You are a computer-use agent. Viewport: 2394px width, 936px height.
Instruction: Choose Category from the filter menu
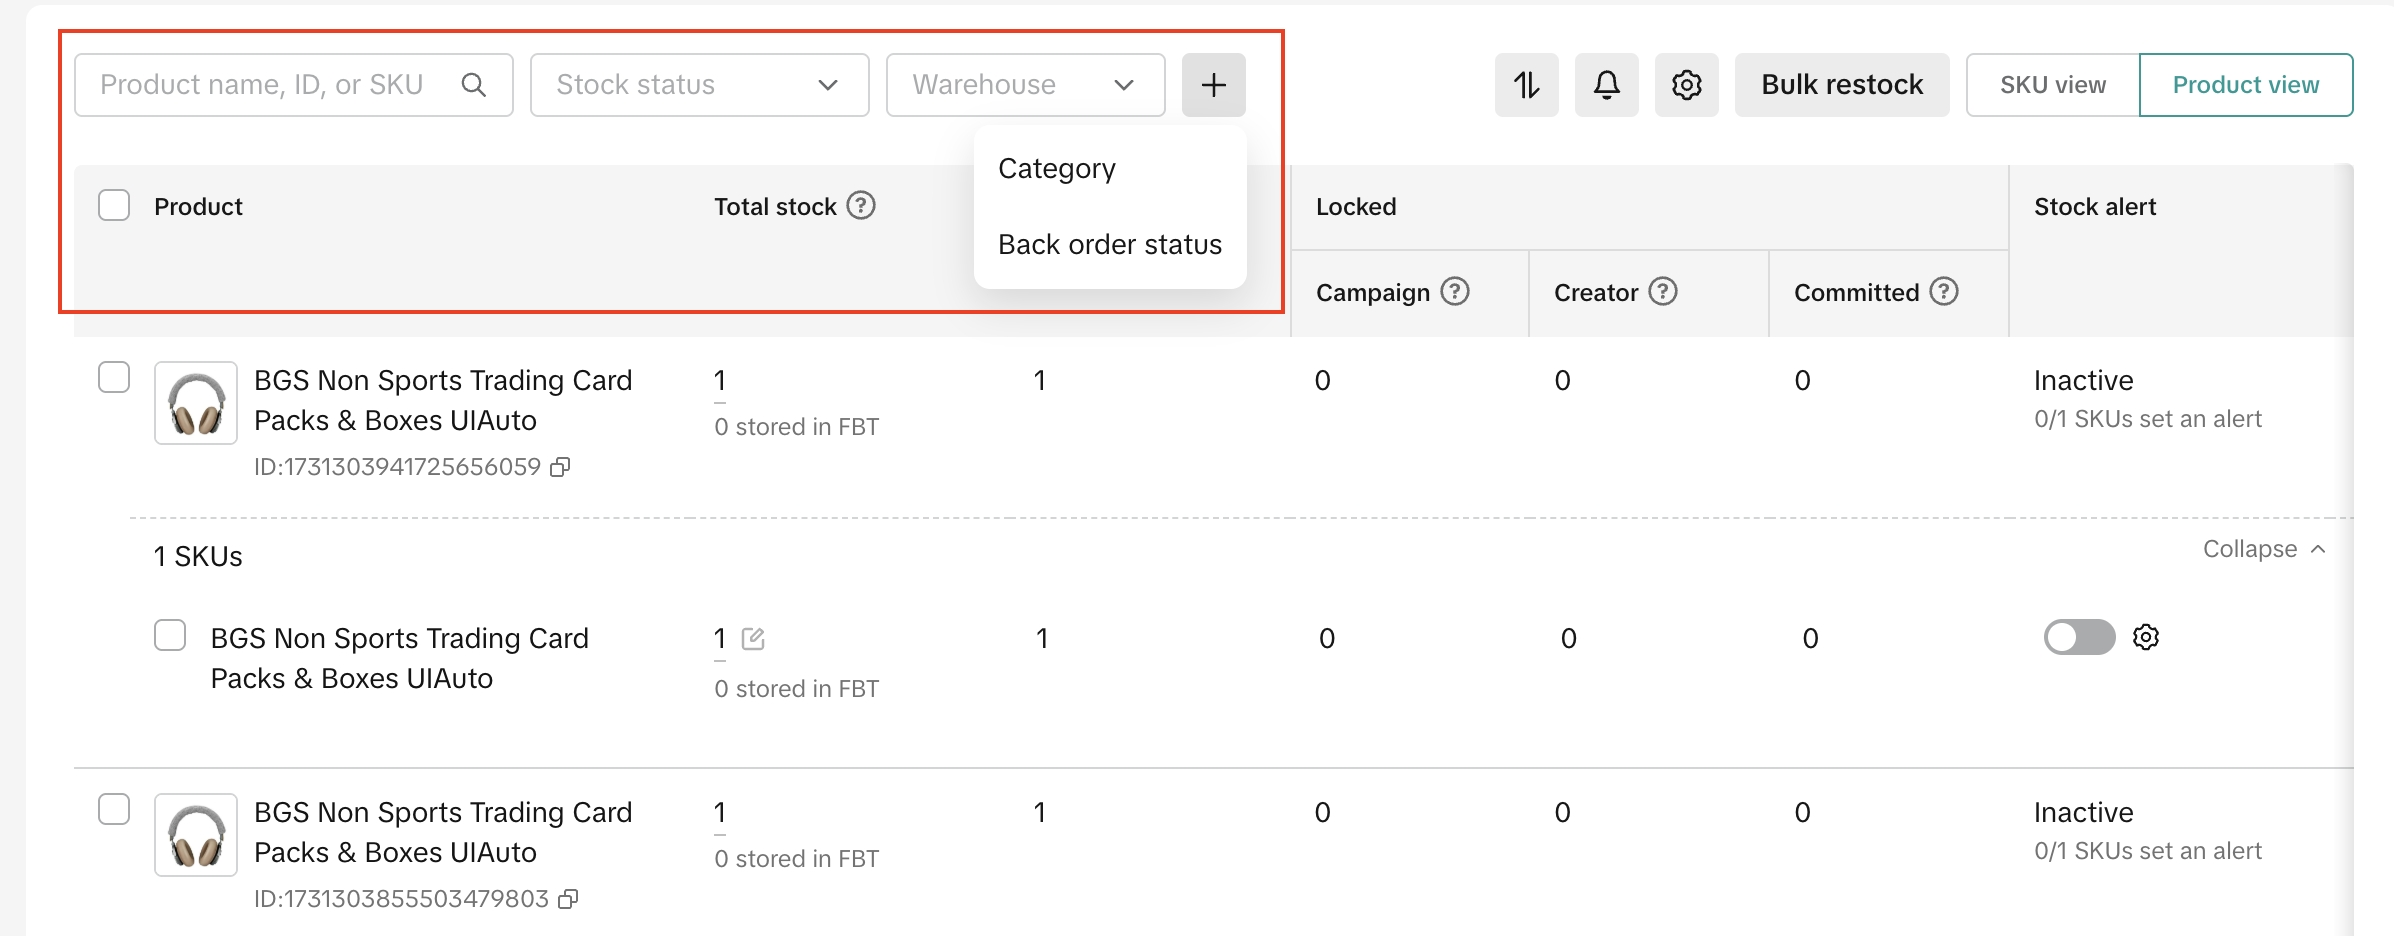pos(1057,168)
